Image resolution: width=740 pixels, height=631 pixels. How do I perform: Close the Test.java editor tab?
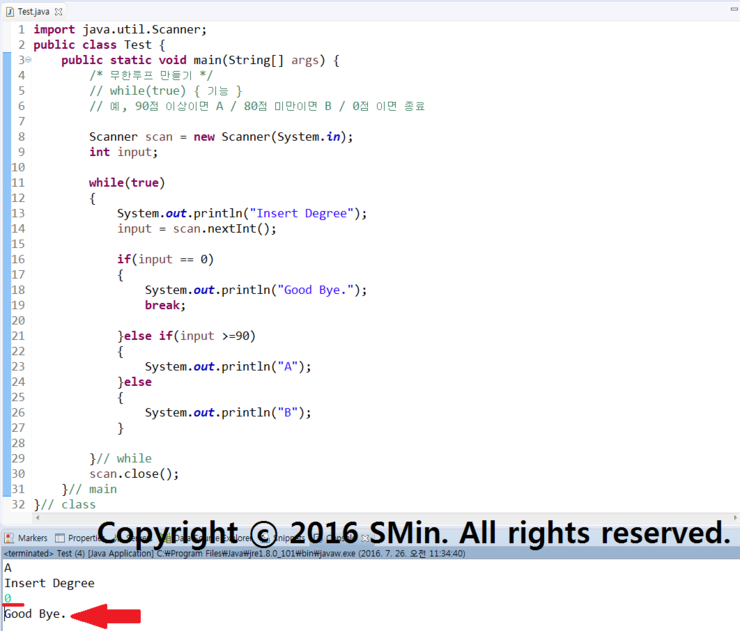(x=59, y=12)
